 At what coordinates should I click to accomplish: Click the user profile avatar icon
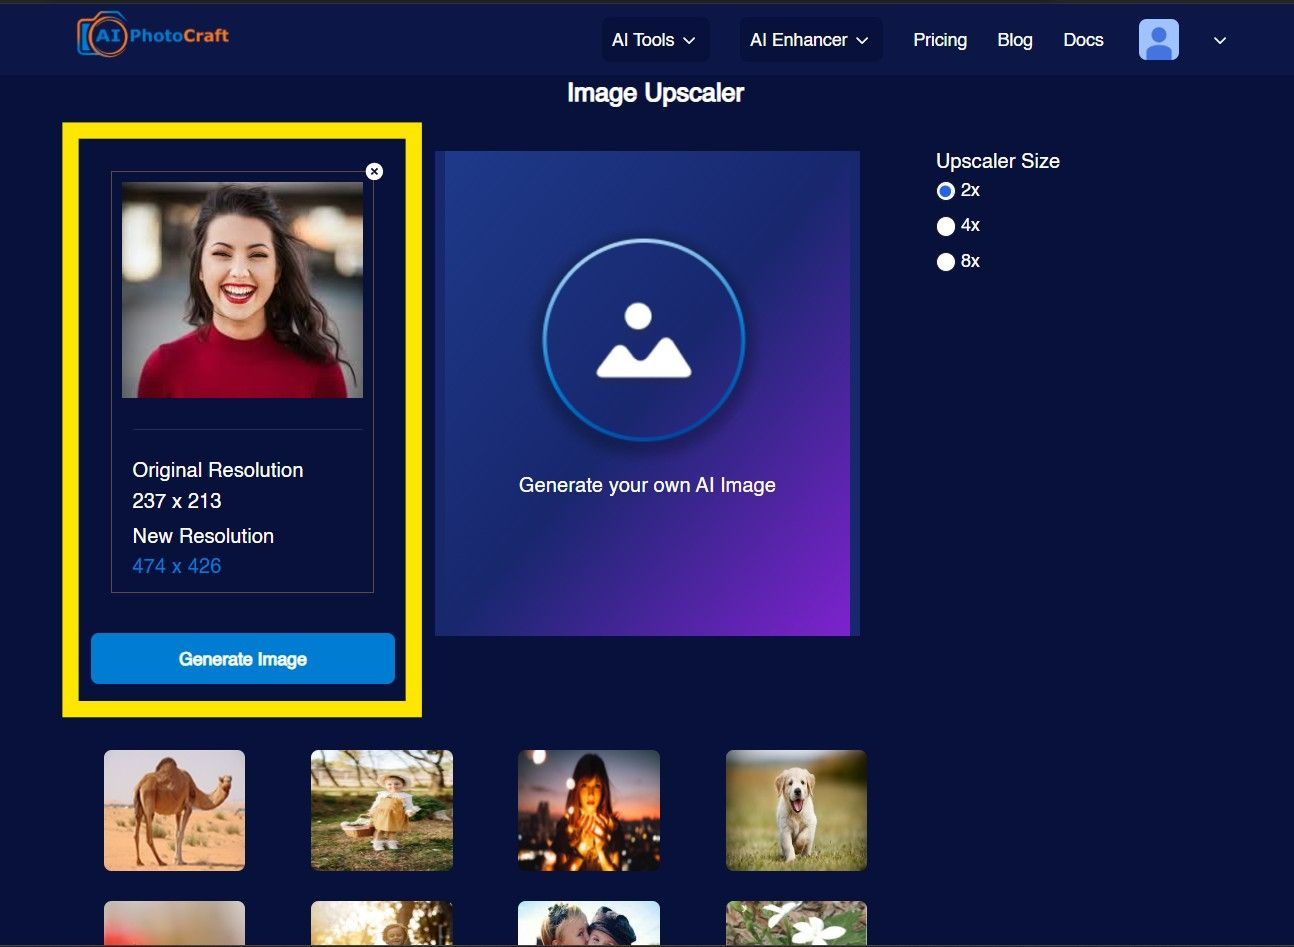point(1159,40)
